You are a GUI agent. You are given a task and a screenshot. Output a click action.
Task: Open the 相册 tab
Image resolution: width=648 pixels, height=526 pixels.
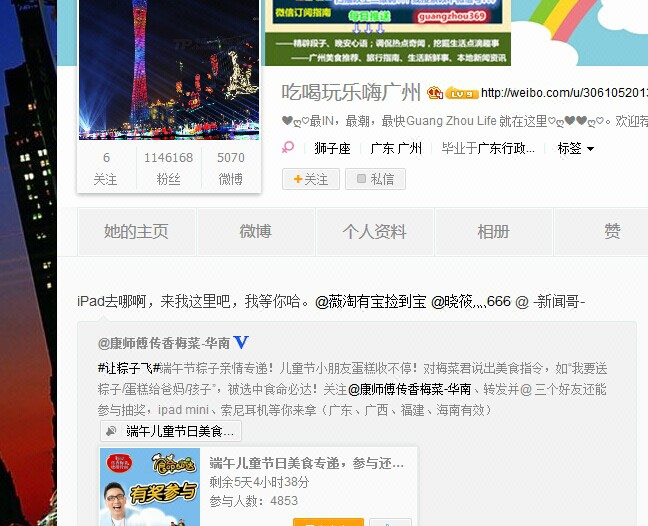494,232
